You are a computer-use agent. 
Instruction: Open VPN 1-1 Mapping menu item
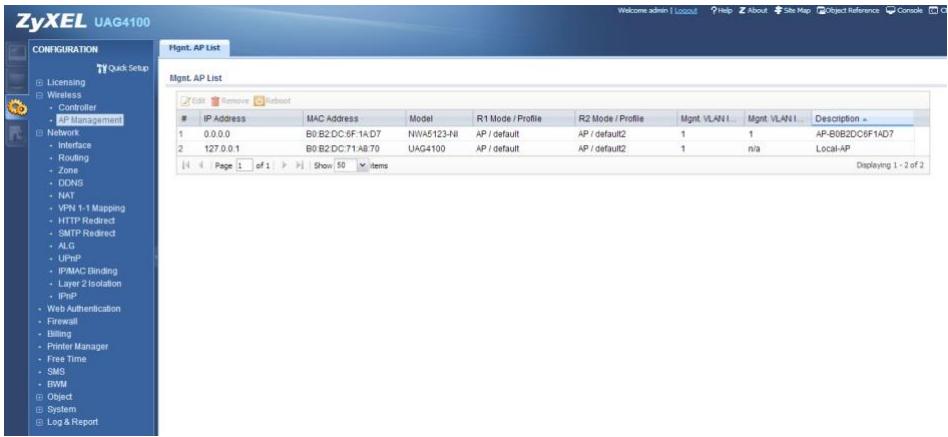click(x=91, y=208)
